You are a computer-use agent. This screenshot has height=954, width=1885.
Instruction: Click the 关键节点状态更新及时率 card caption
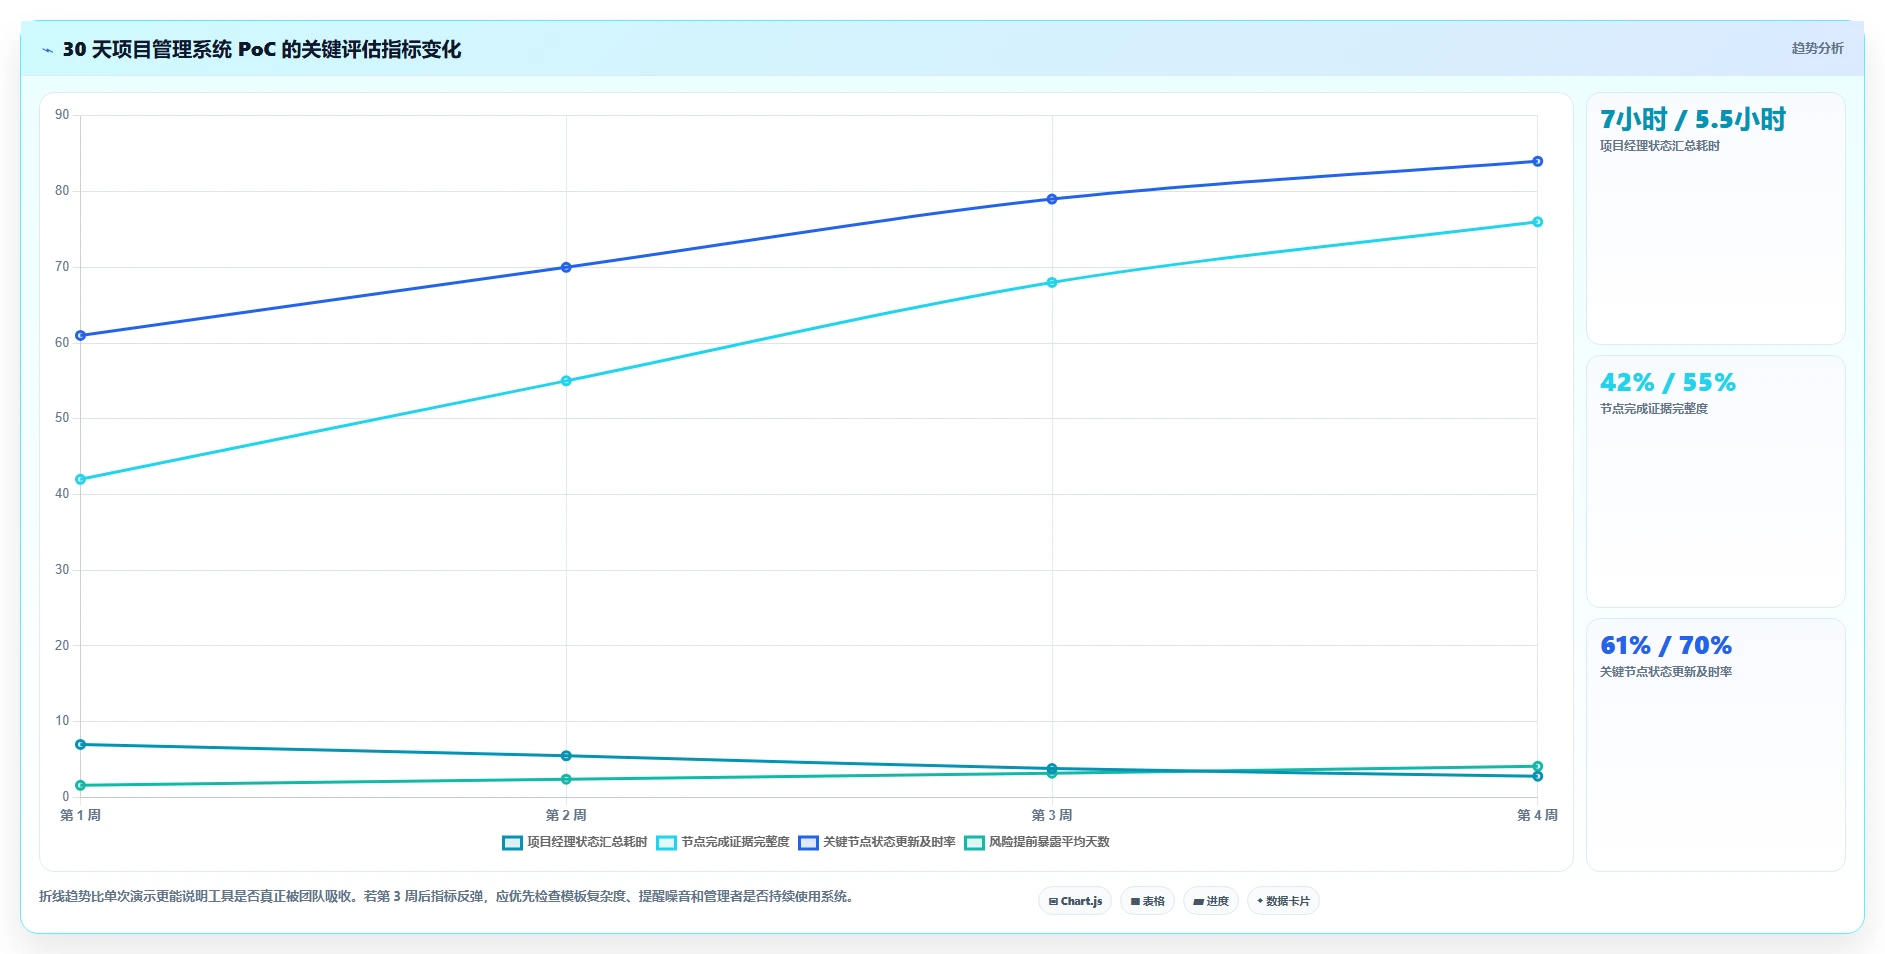[x=1665, y=672]
